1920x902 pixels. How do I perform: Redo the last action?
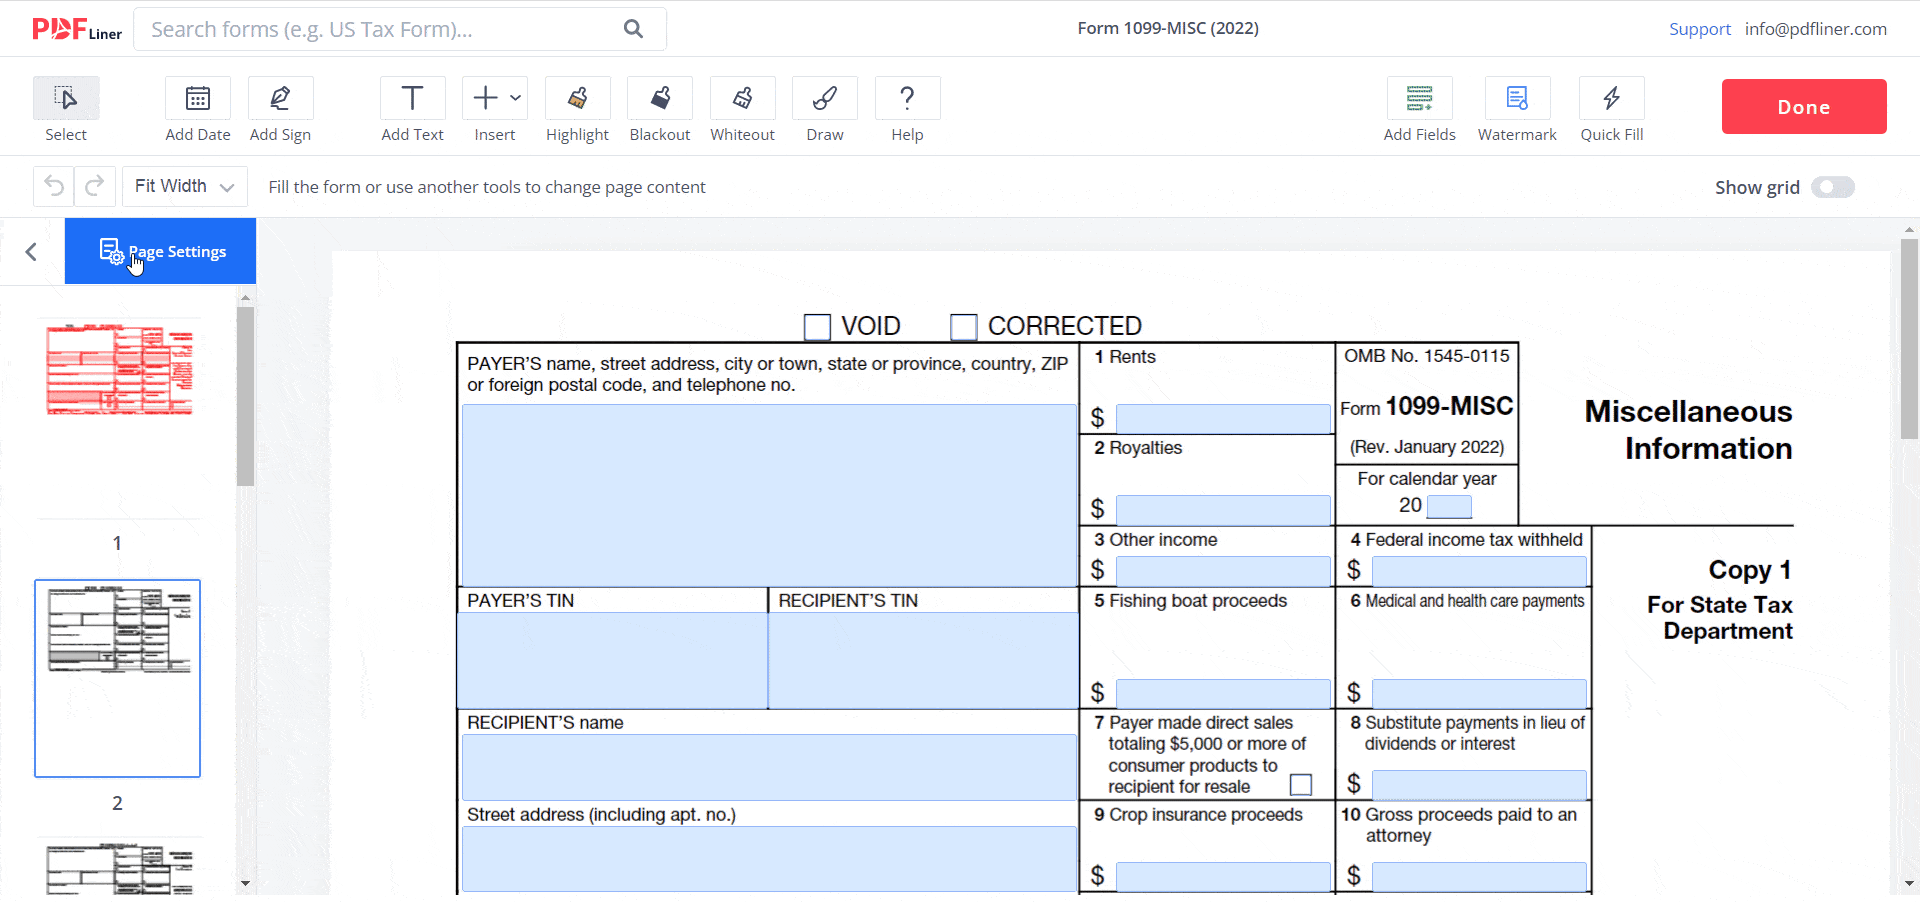coord(95,186)
